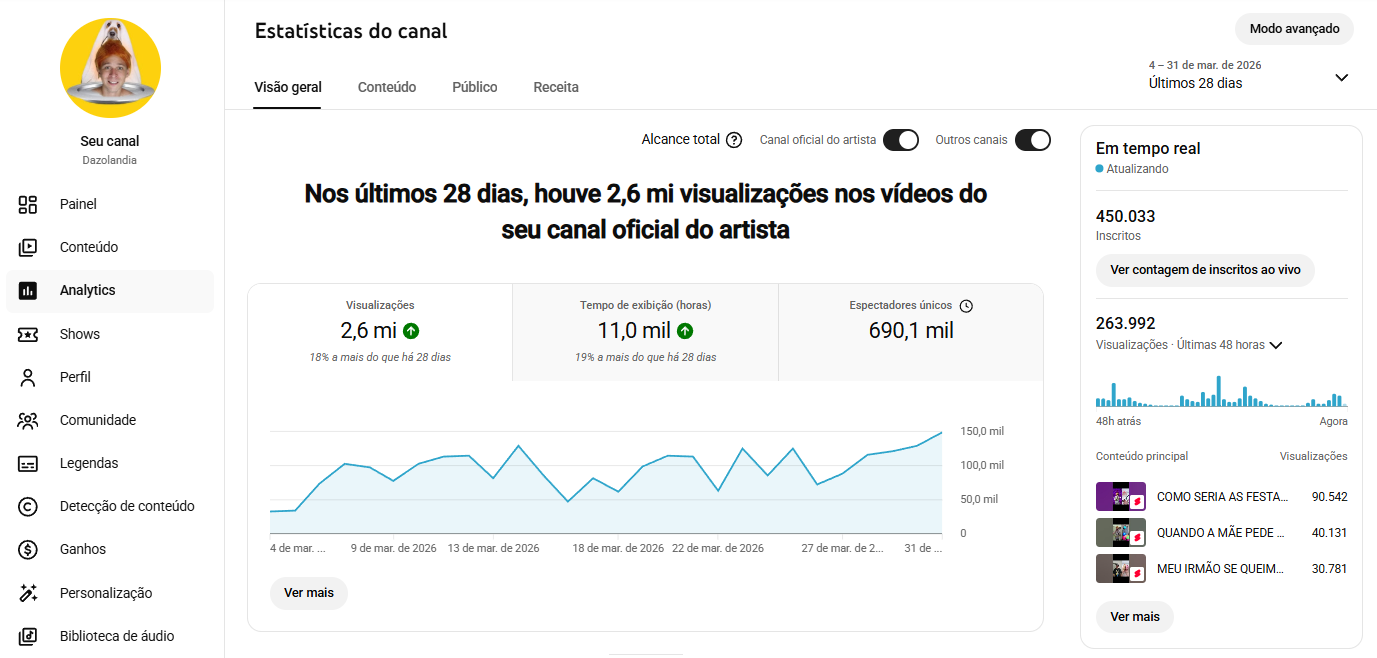
Task: Click Ver mais in Em tempo real panel
Action: [x=1135, y=617]
